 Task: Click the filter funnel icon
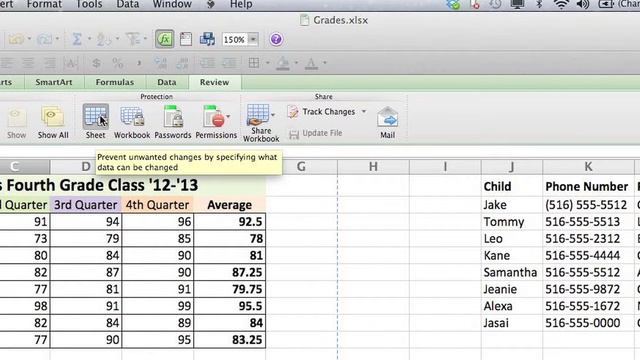(133, 39)
